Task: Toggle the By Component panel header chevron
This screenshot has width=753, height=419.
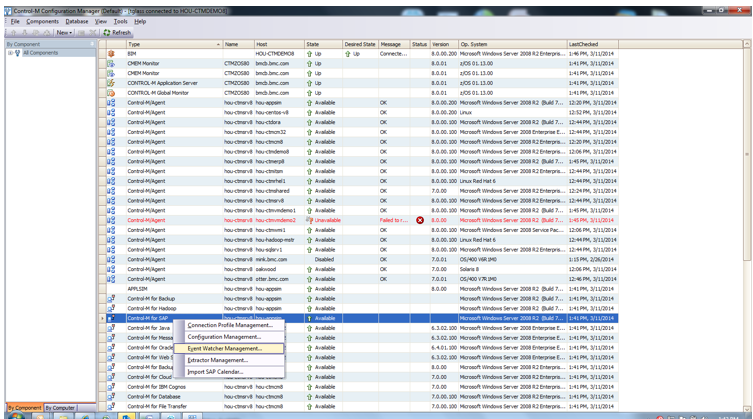Action: click(92, 44)
